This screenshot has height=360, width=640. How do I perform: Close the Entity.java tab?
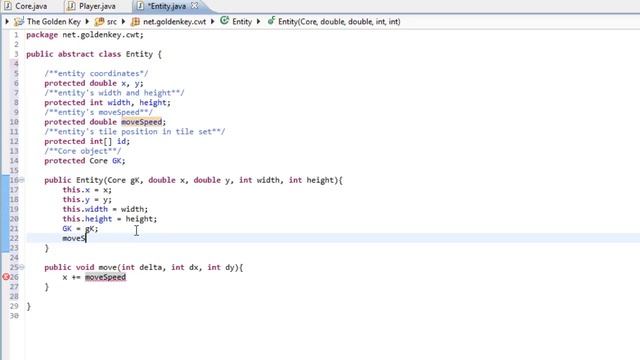click(x=195, y=6)
